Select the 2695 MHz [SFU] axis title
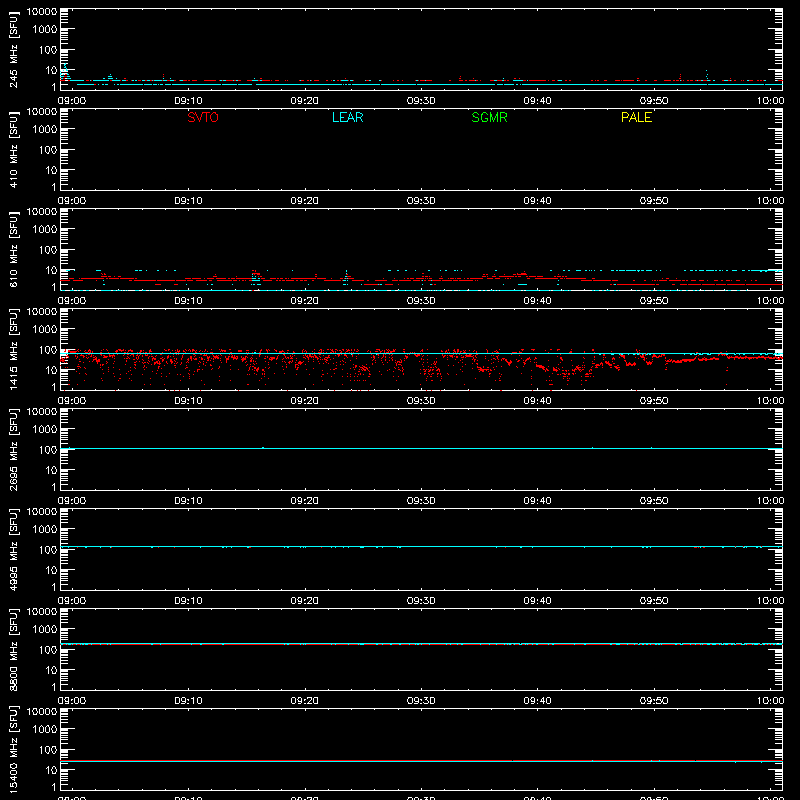Screen dimensions: 800x800 coord(14,449)
